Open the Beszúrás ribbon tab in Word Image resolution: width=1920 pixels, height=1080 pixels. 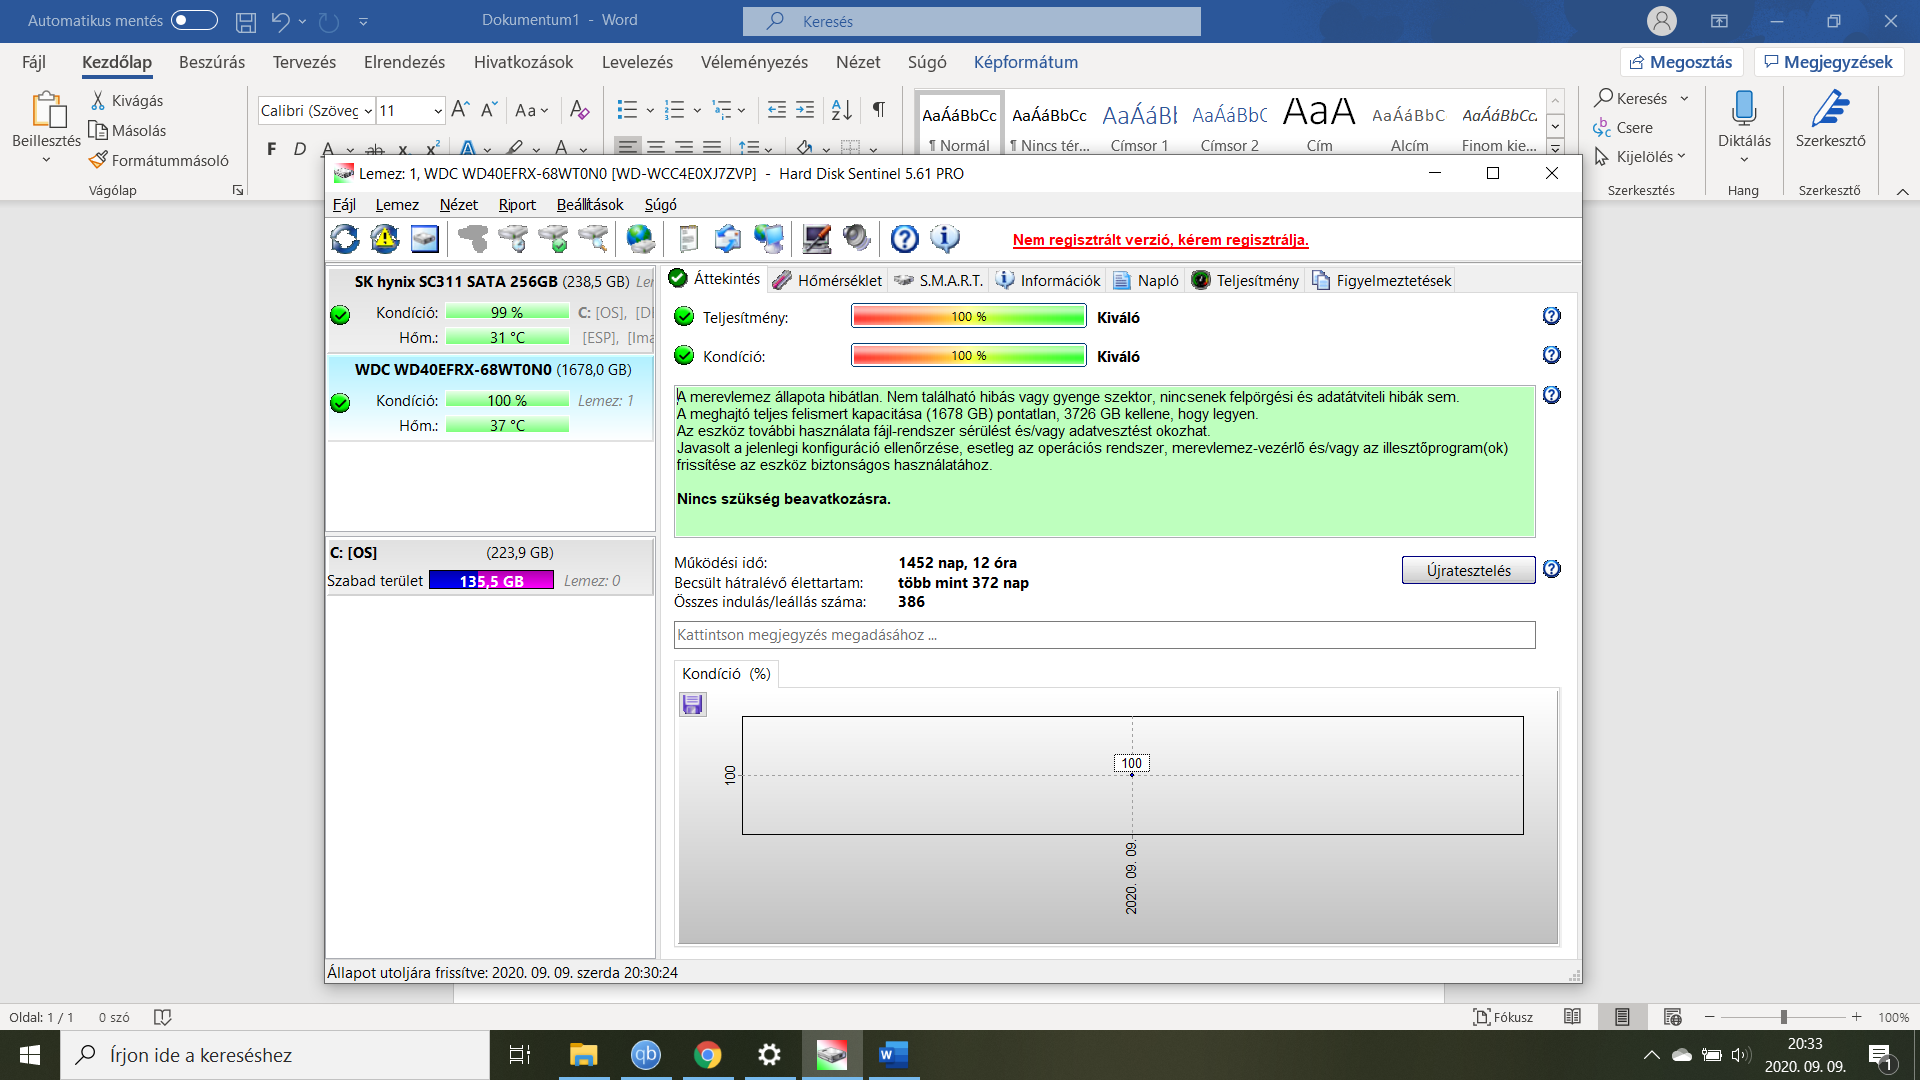pyautogui.click(x=212, y=62)
